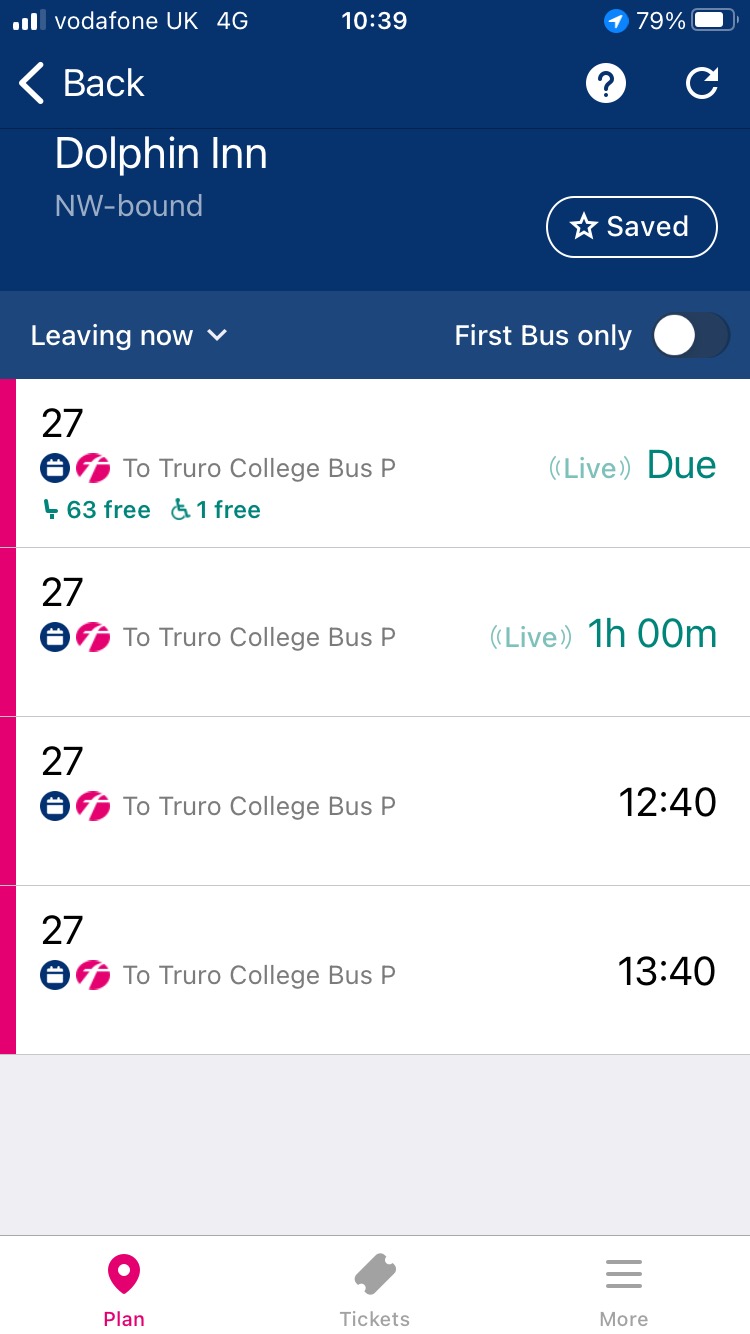
Task: Open the Leaving now dropdown
Action: click(x=112, y=335)
